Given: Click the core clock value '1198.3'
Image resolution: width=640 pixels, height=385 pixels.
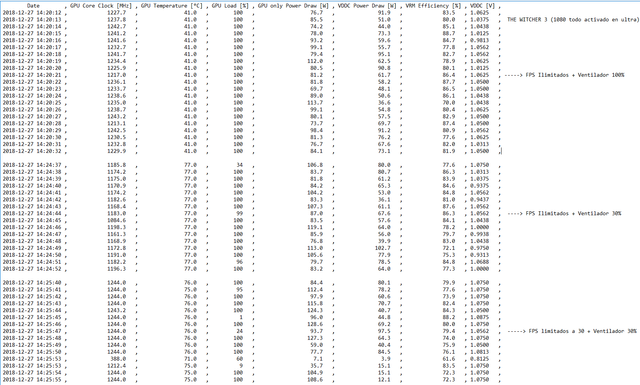Looking at the screenshot, I should 117,227.
